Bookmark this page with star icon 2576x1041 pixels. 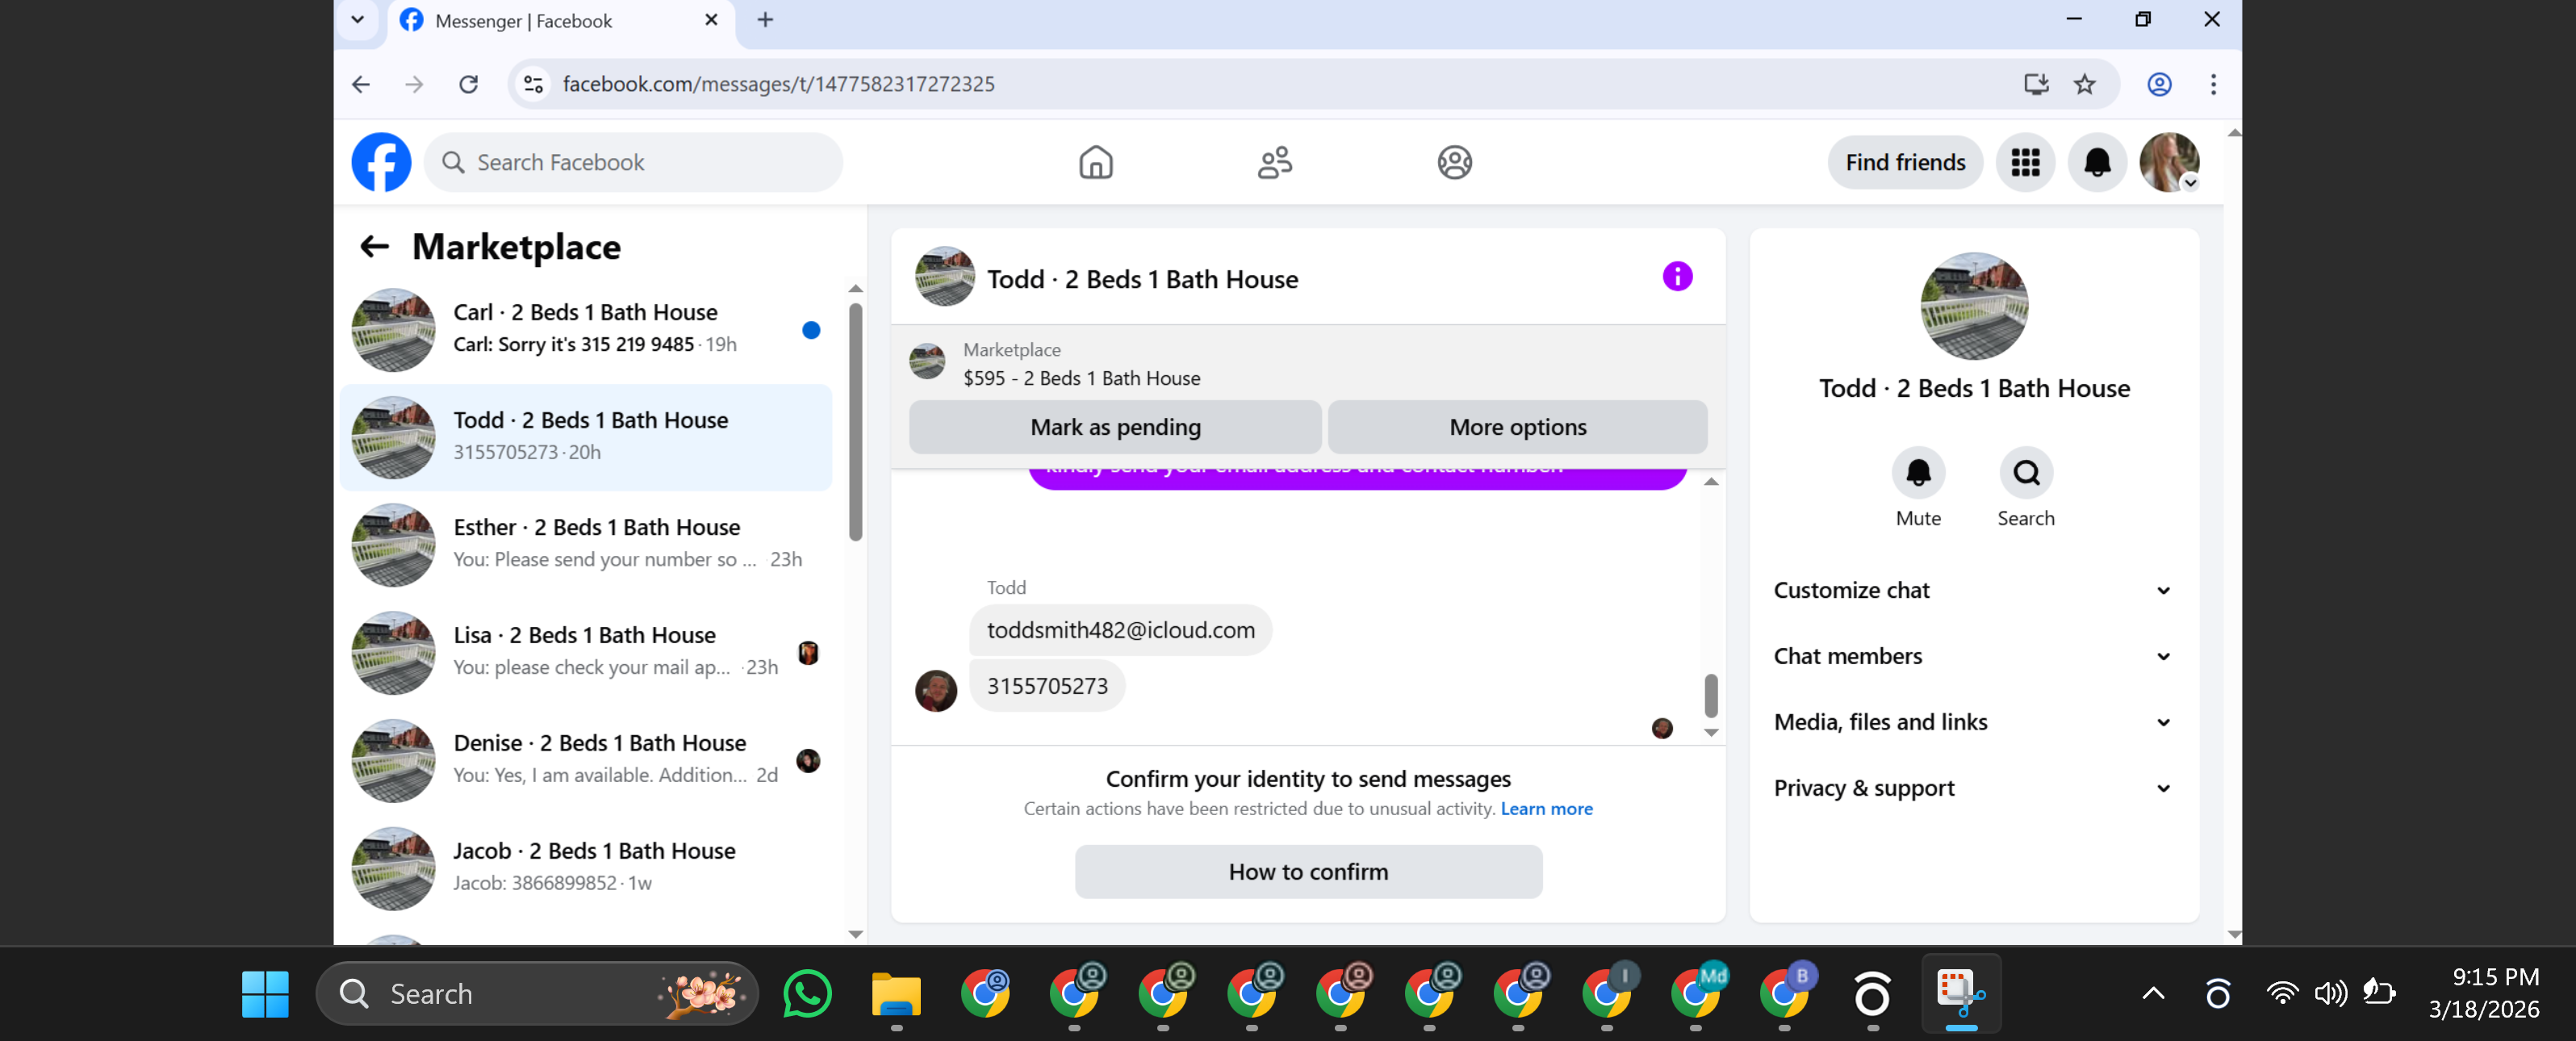[x=2084, y=84]
